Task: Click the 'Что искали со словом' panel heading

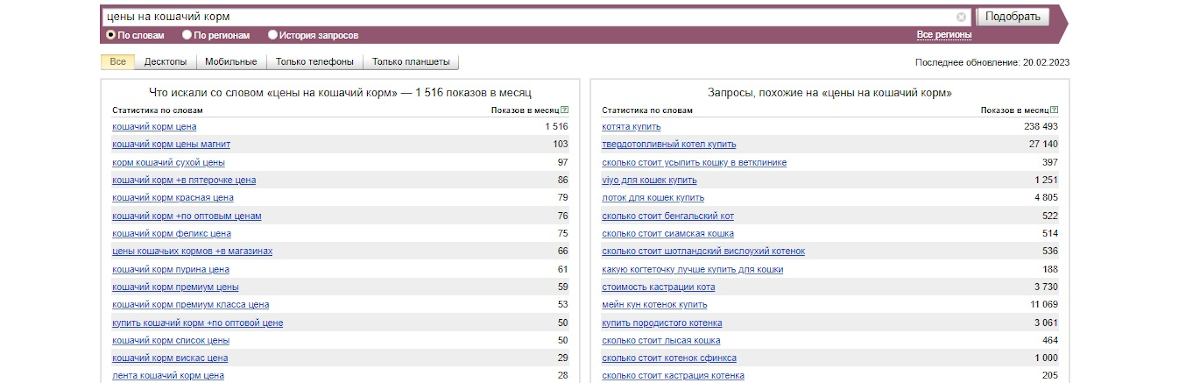Action: (x=340, y=92)
